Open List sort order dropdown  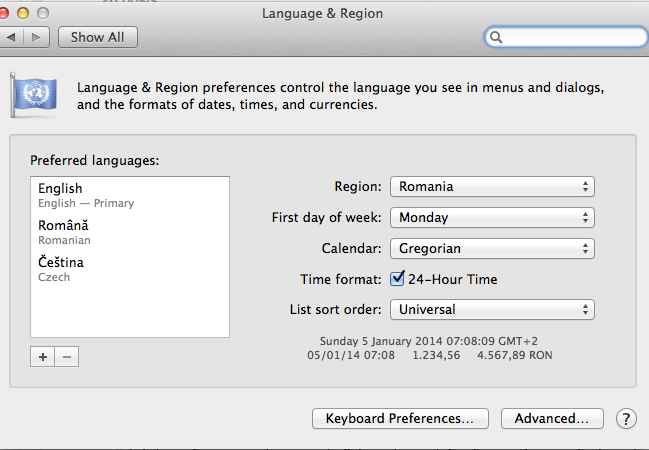(x=492, y=309)
